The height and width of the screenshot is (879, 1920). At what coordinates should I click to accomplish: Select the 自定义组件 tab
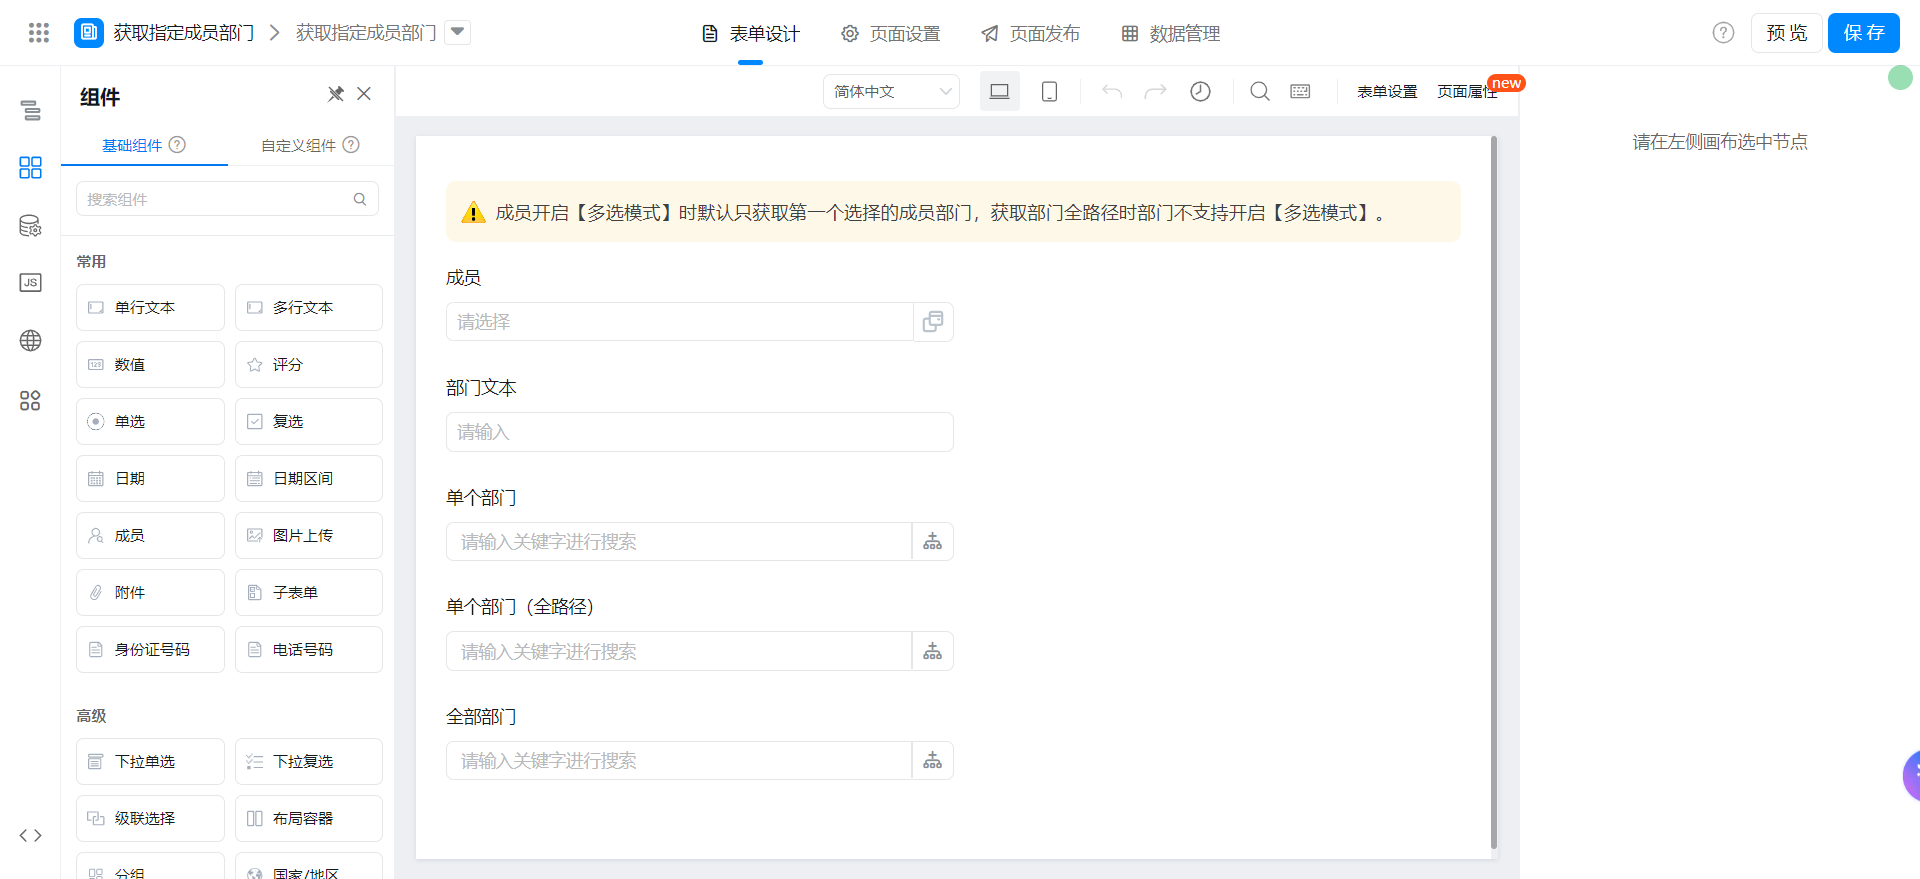tap(310, 145)
